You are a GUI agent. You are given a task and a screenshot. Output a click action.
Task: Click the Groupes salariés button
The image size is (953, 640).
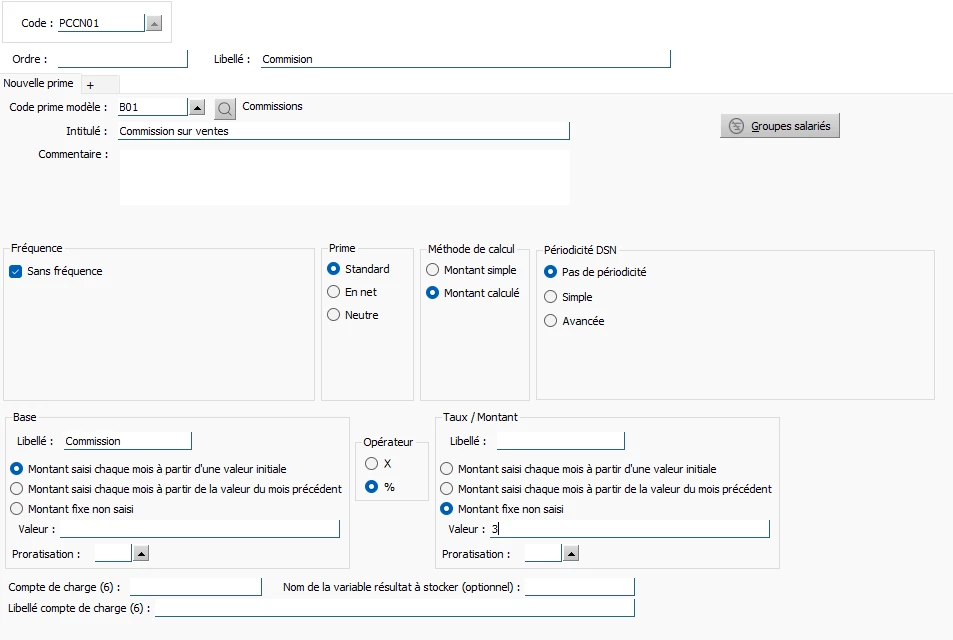[x=780, y=126]
